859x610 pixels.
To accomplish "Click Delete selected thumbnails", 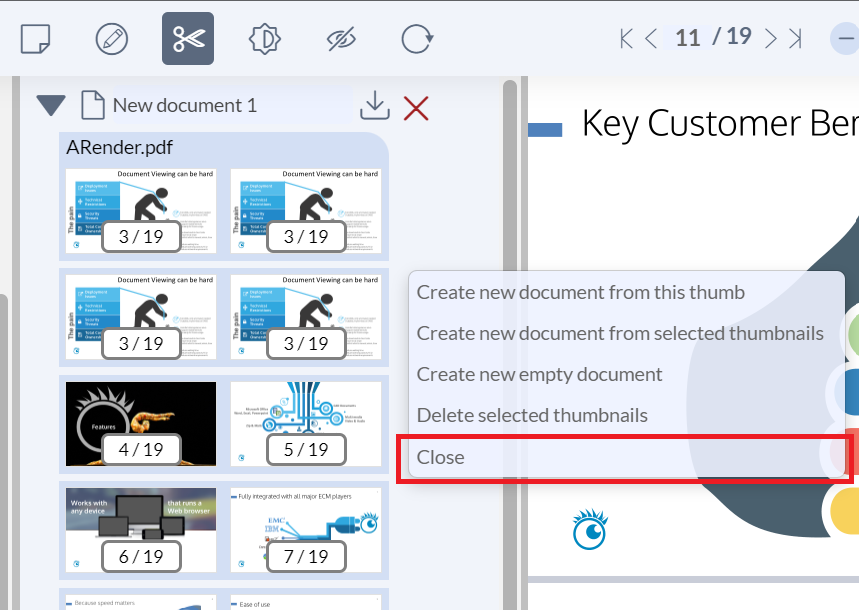I will [532, 415].
